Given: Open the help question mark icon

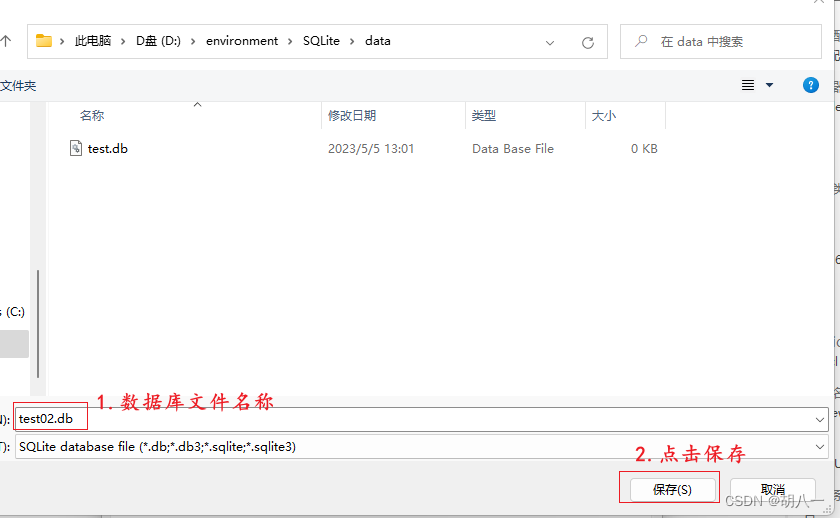Looking at the screenshot, I should pos(811,85).
